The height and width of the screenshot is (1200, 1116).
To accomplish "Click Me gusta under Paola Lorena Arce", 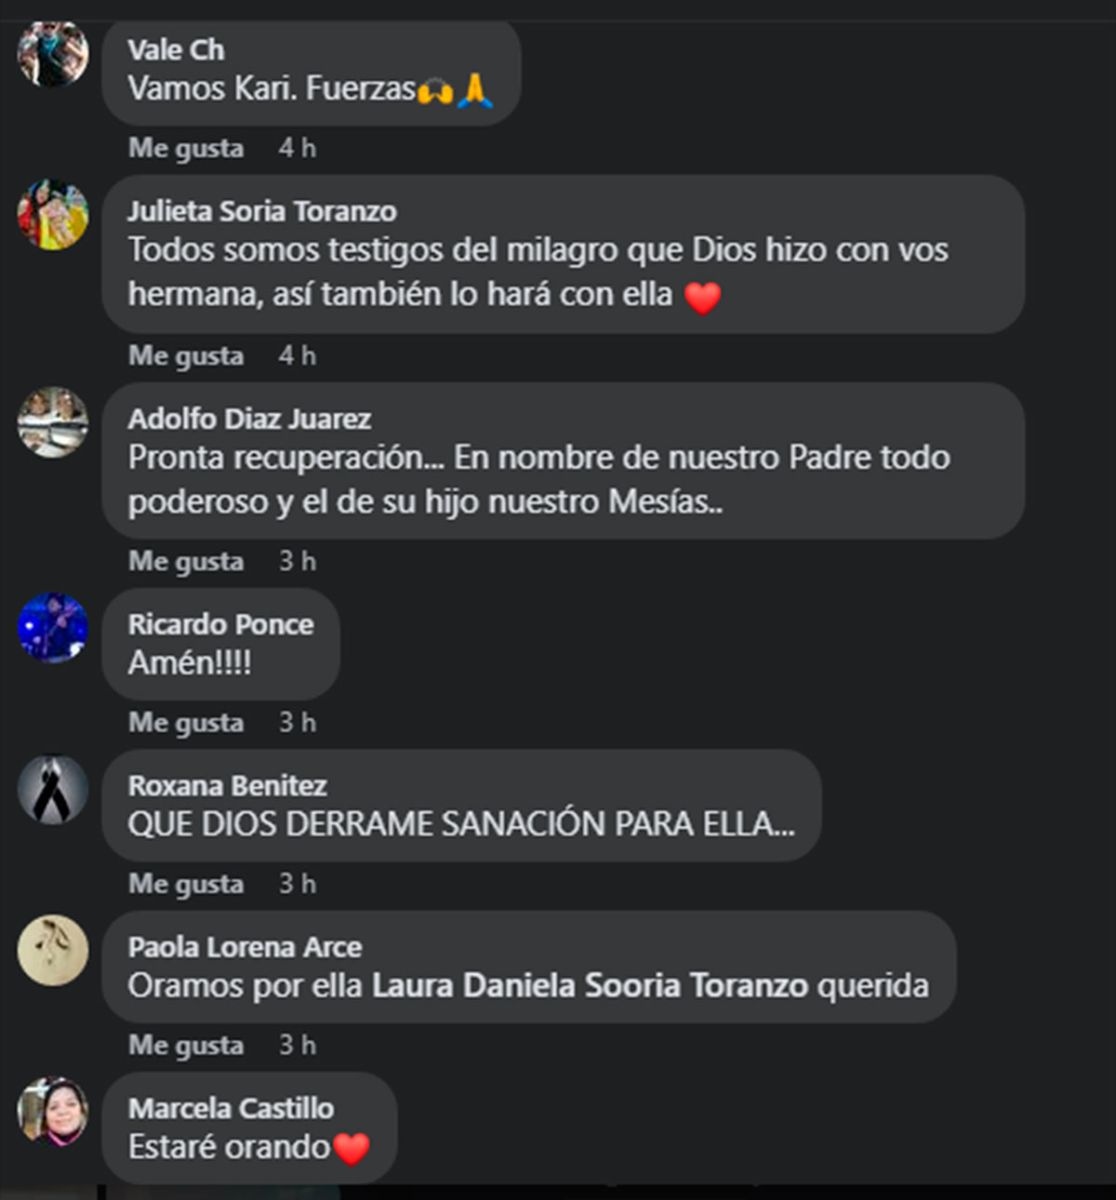I will coord(186,1045).
